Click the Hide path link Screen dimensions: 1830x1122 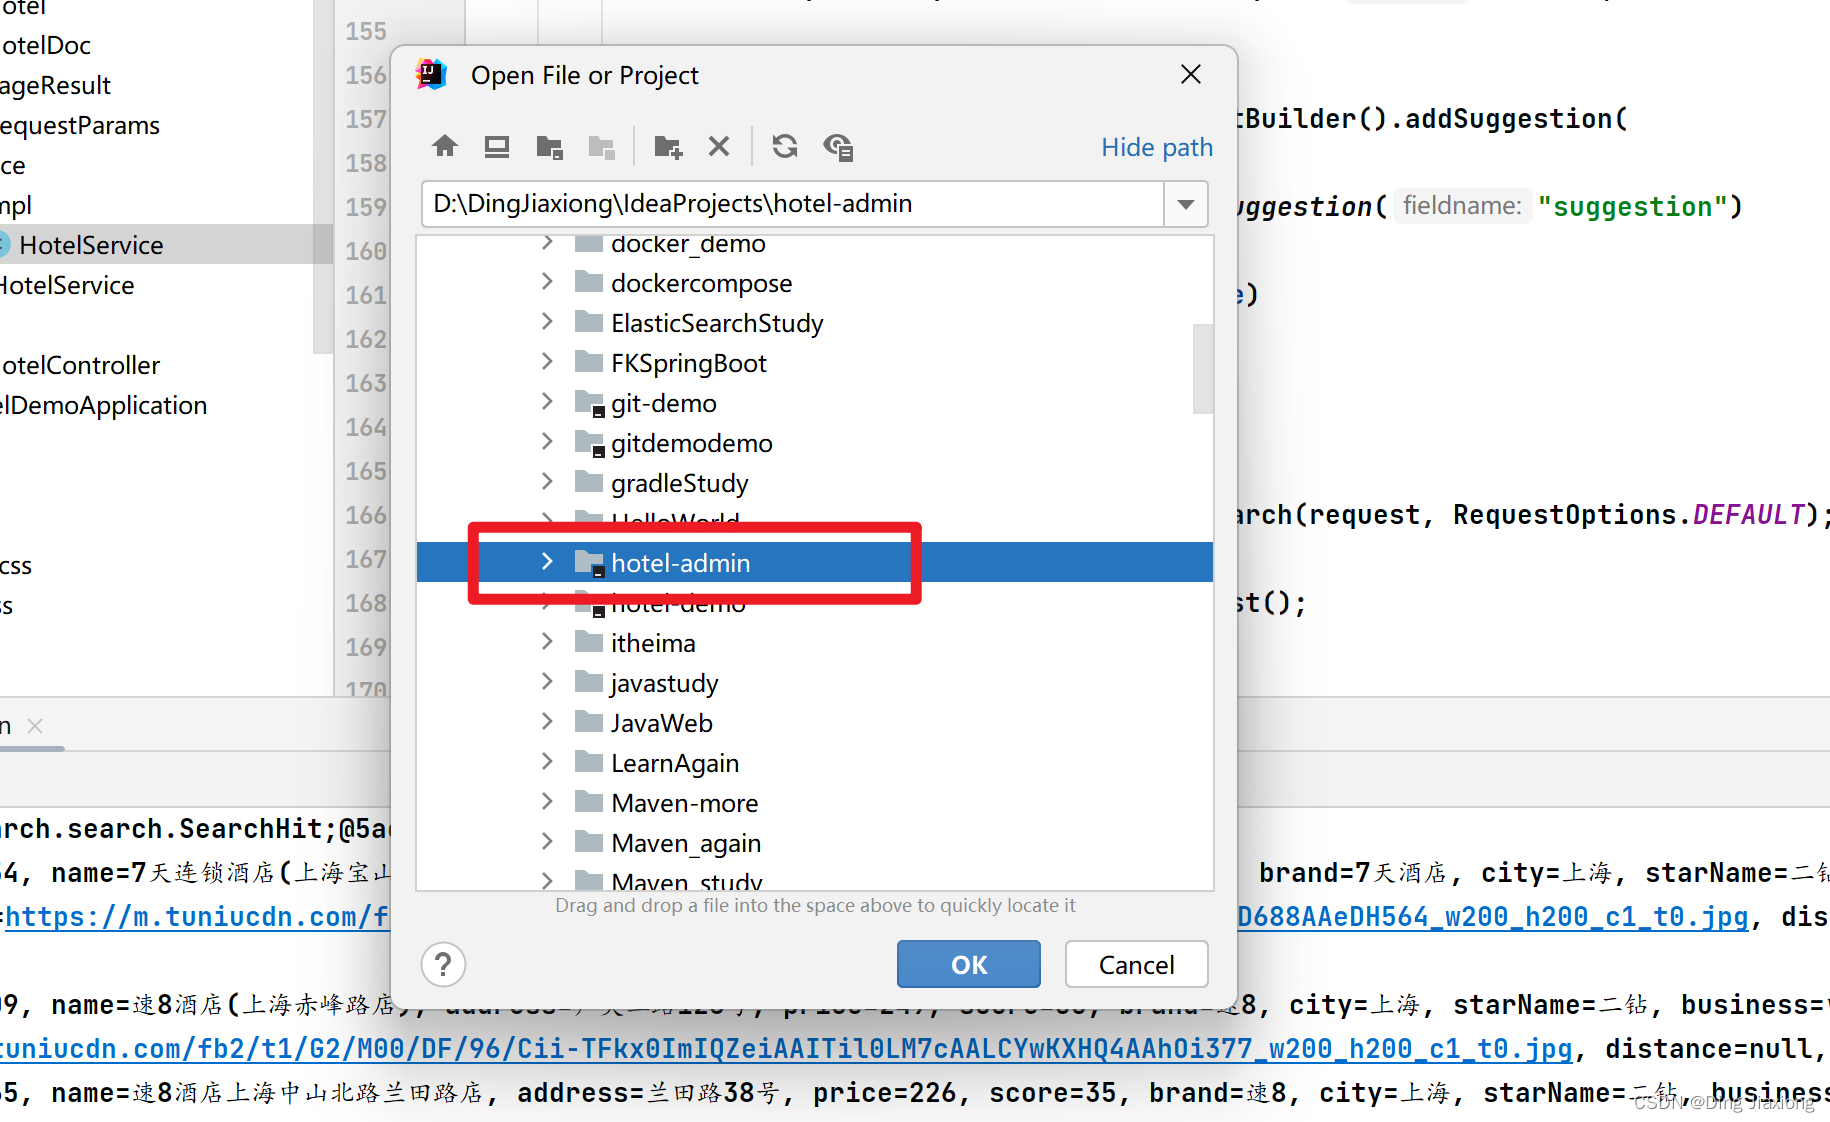point(1157,147)
